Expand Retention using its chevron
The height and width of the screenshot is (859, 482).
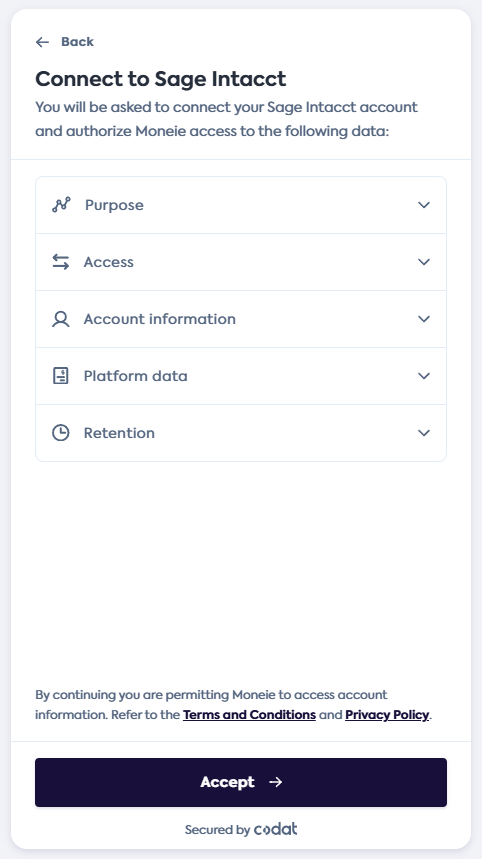pyautogui.click(x=424, y=433)
